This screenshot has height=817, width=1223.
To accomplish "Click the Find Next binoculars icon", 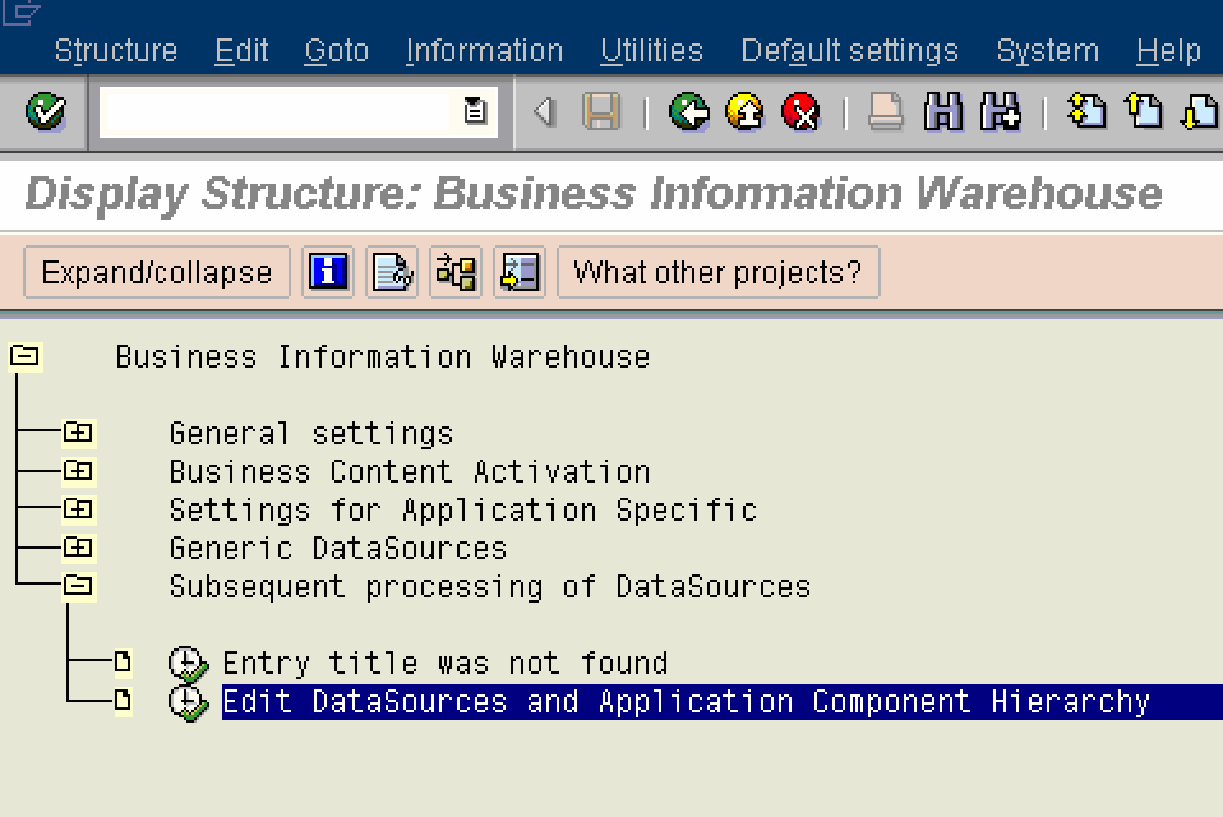I will (1000, 112).
